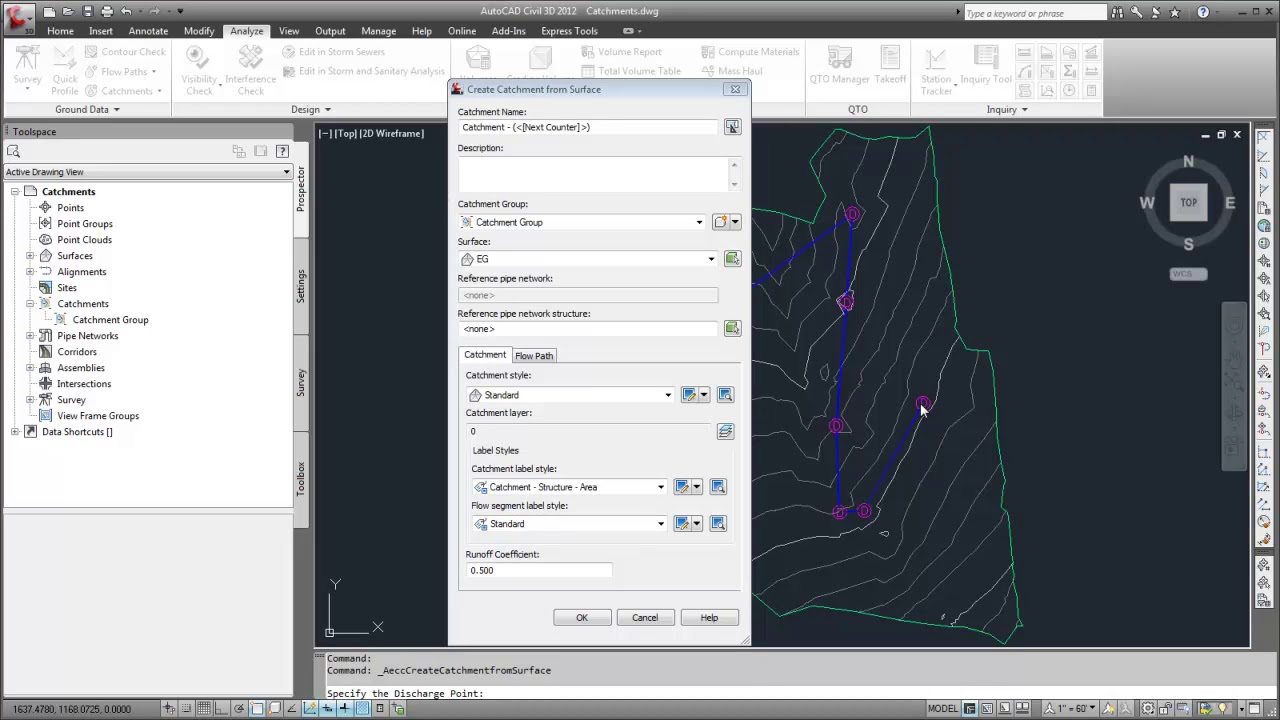Click the catchment layer selection icon
The height and width of the screenshot is (720, 1280).
(x=725, y=431)
